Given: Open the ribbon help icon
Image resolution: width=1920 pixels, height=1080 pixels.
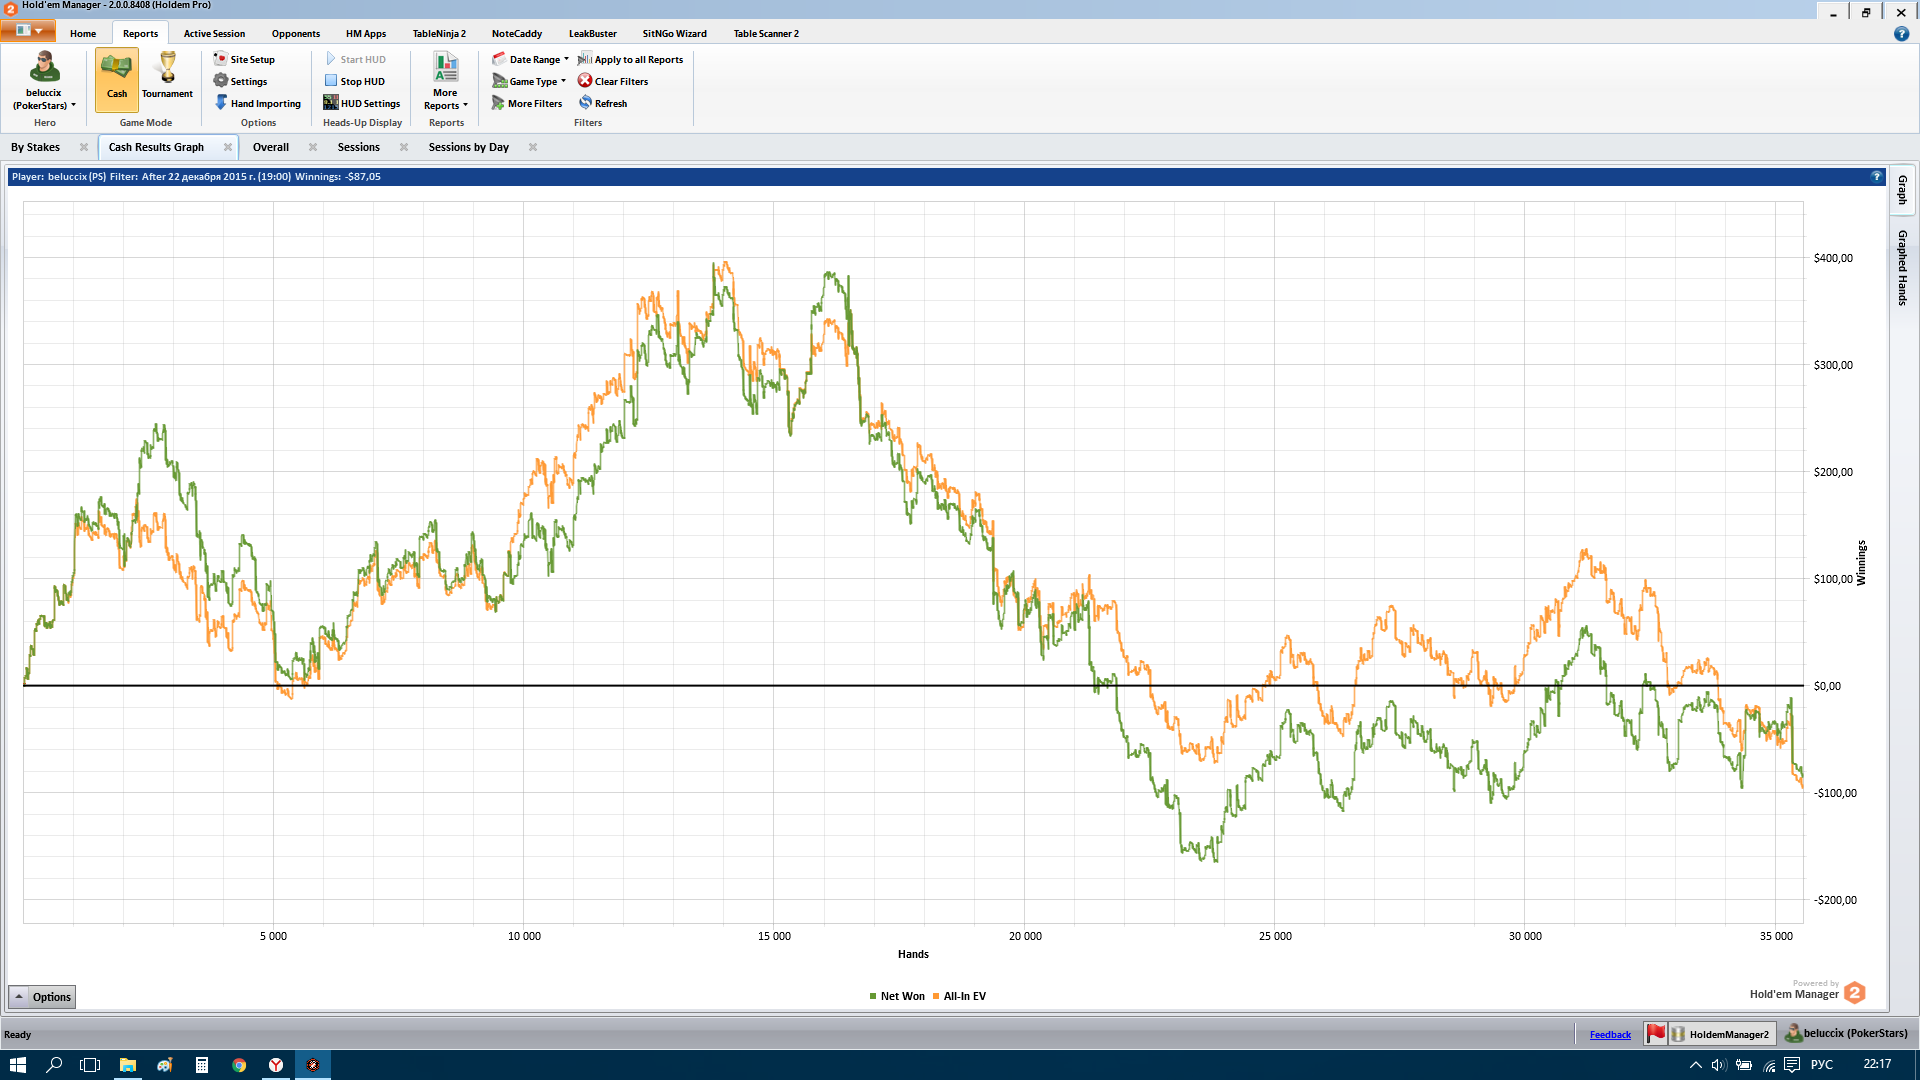Looking at the screenshot, I should (x=1901, y=33).
